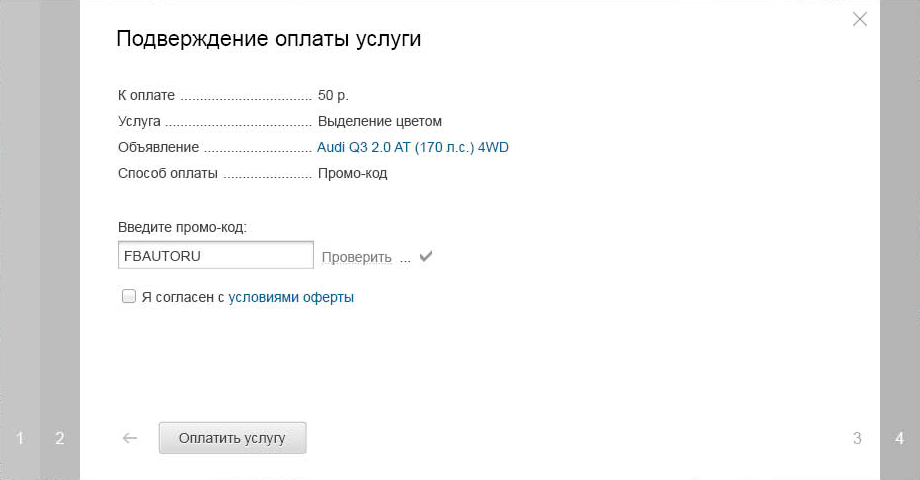920x480 pixels.
Task: Open the условиями оферты terms link
Action: tap(291, 297)
